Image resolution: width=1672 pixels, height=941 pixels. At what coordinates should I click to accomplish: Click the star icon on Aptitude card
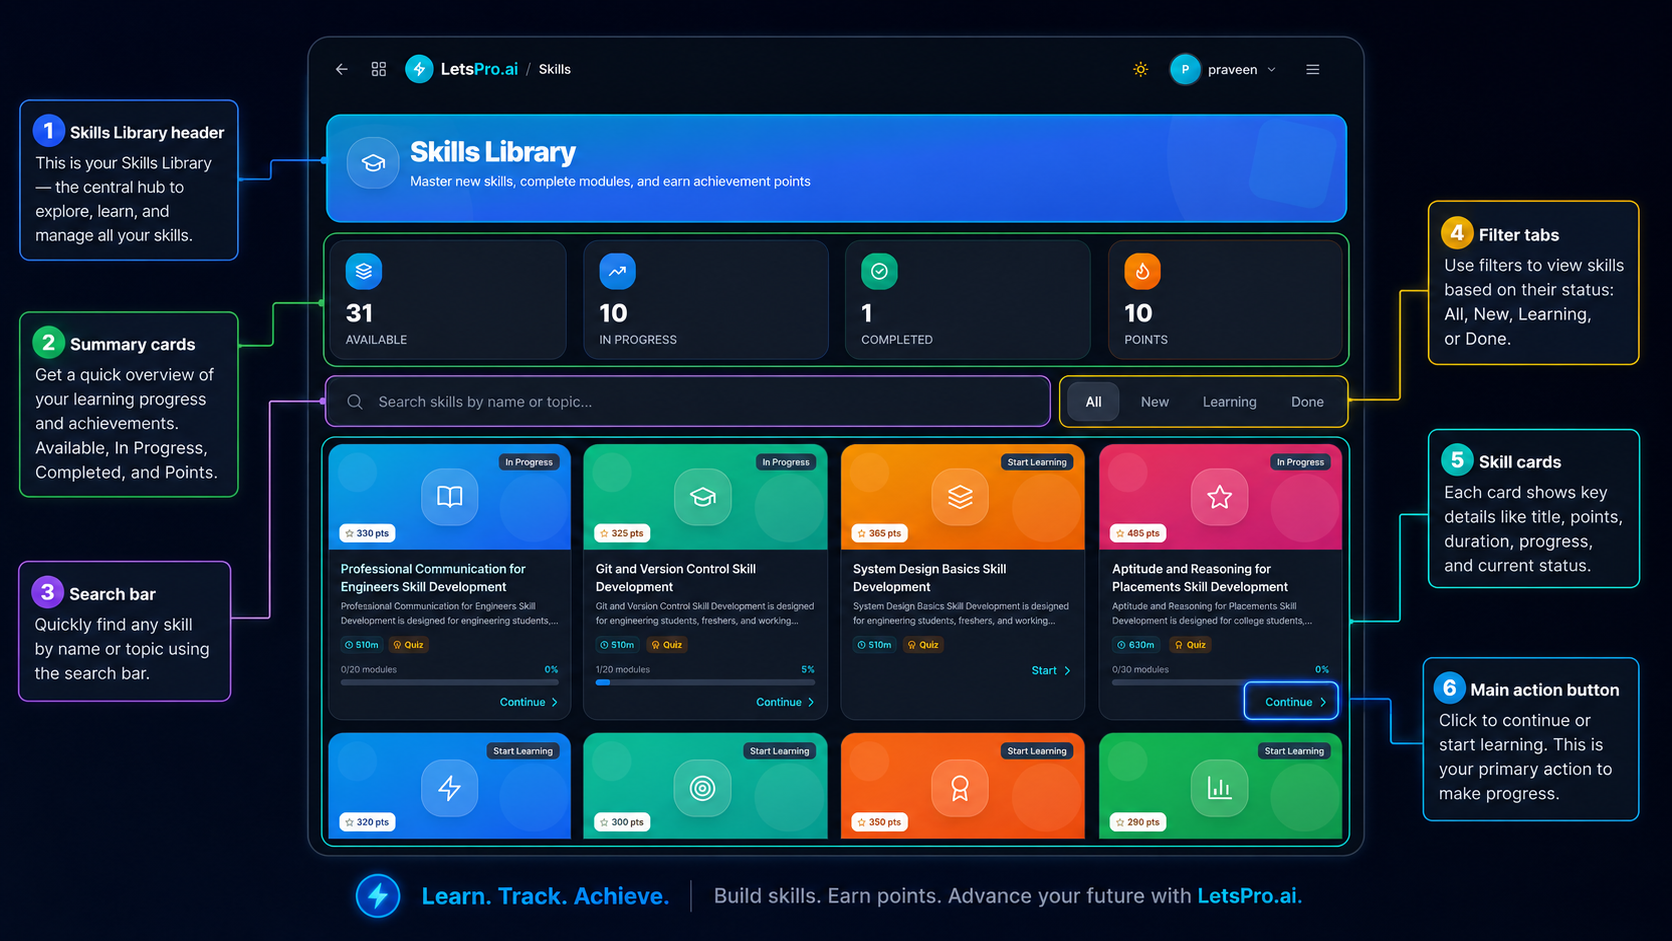(1219, 497)
